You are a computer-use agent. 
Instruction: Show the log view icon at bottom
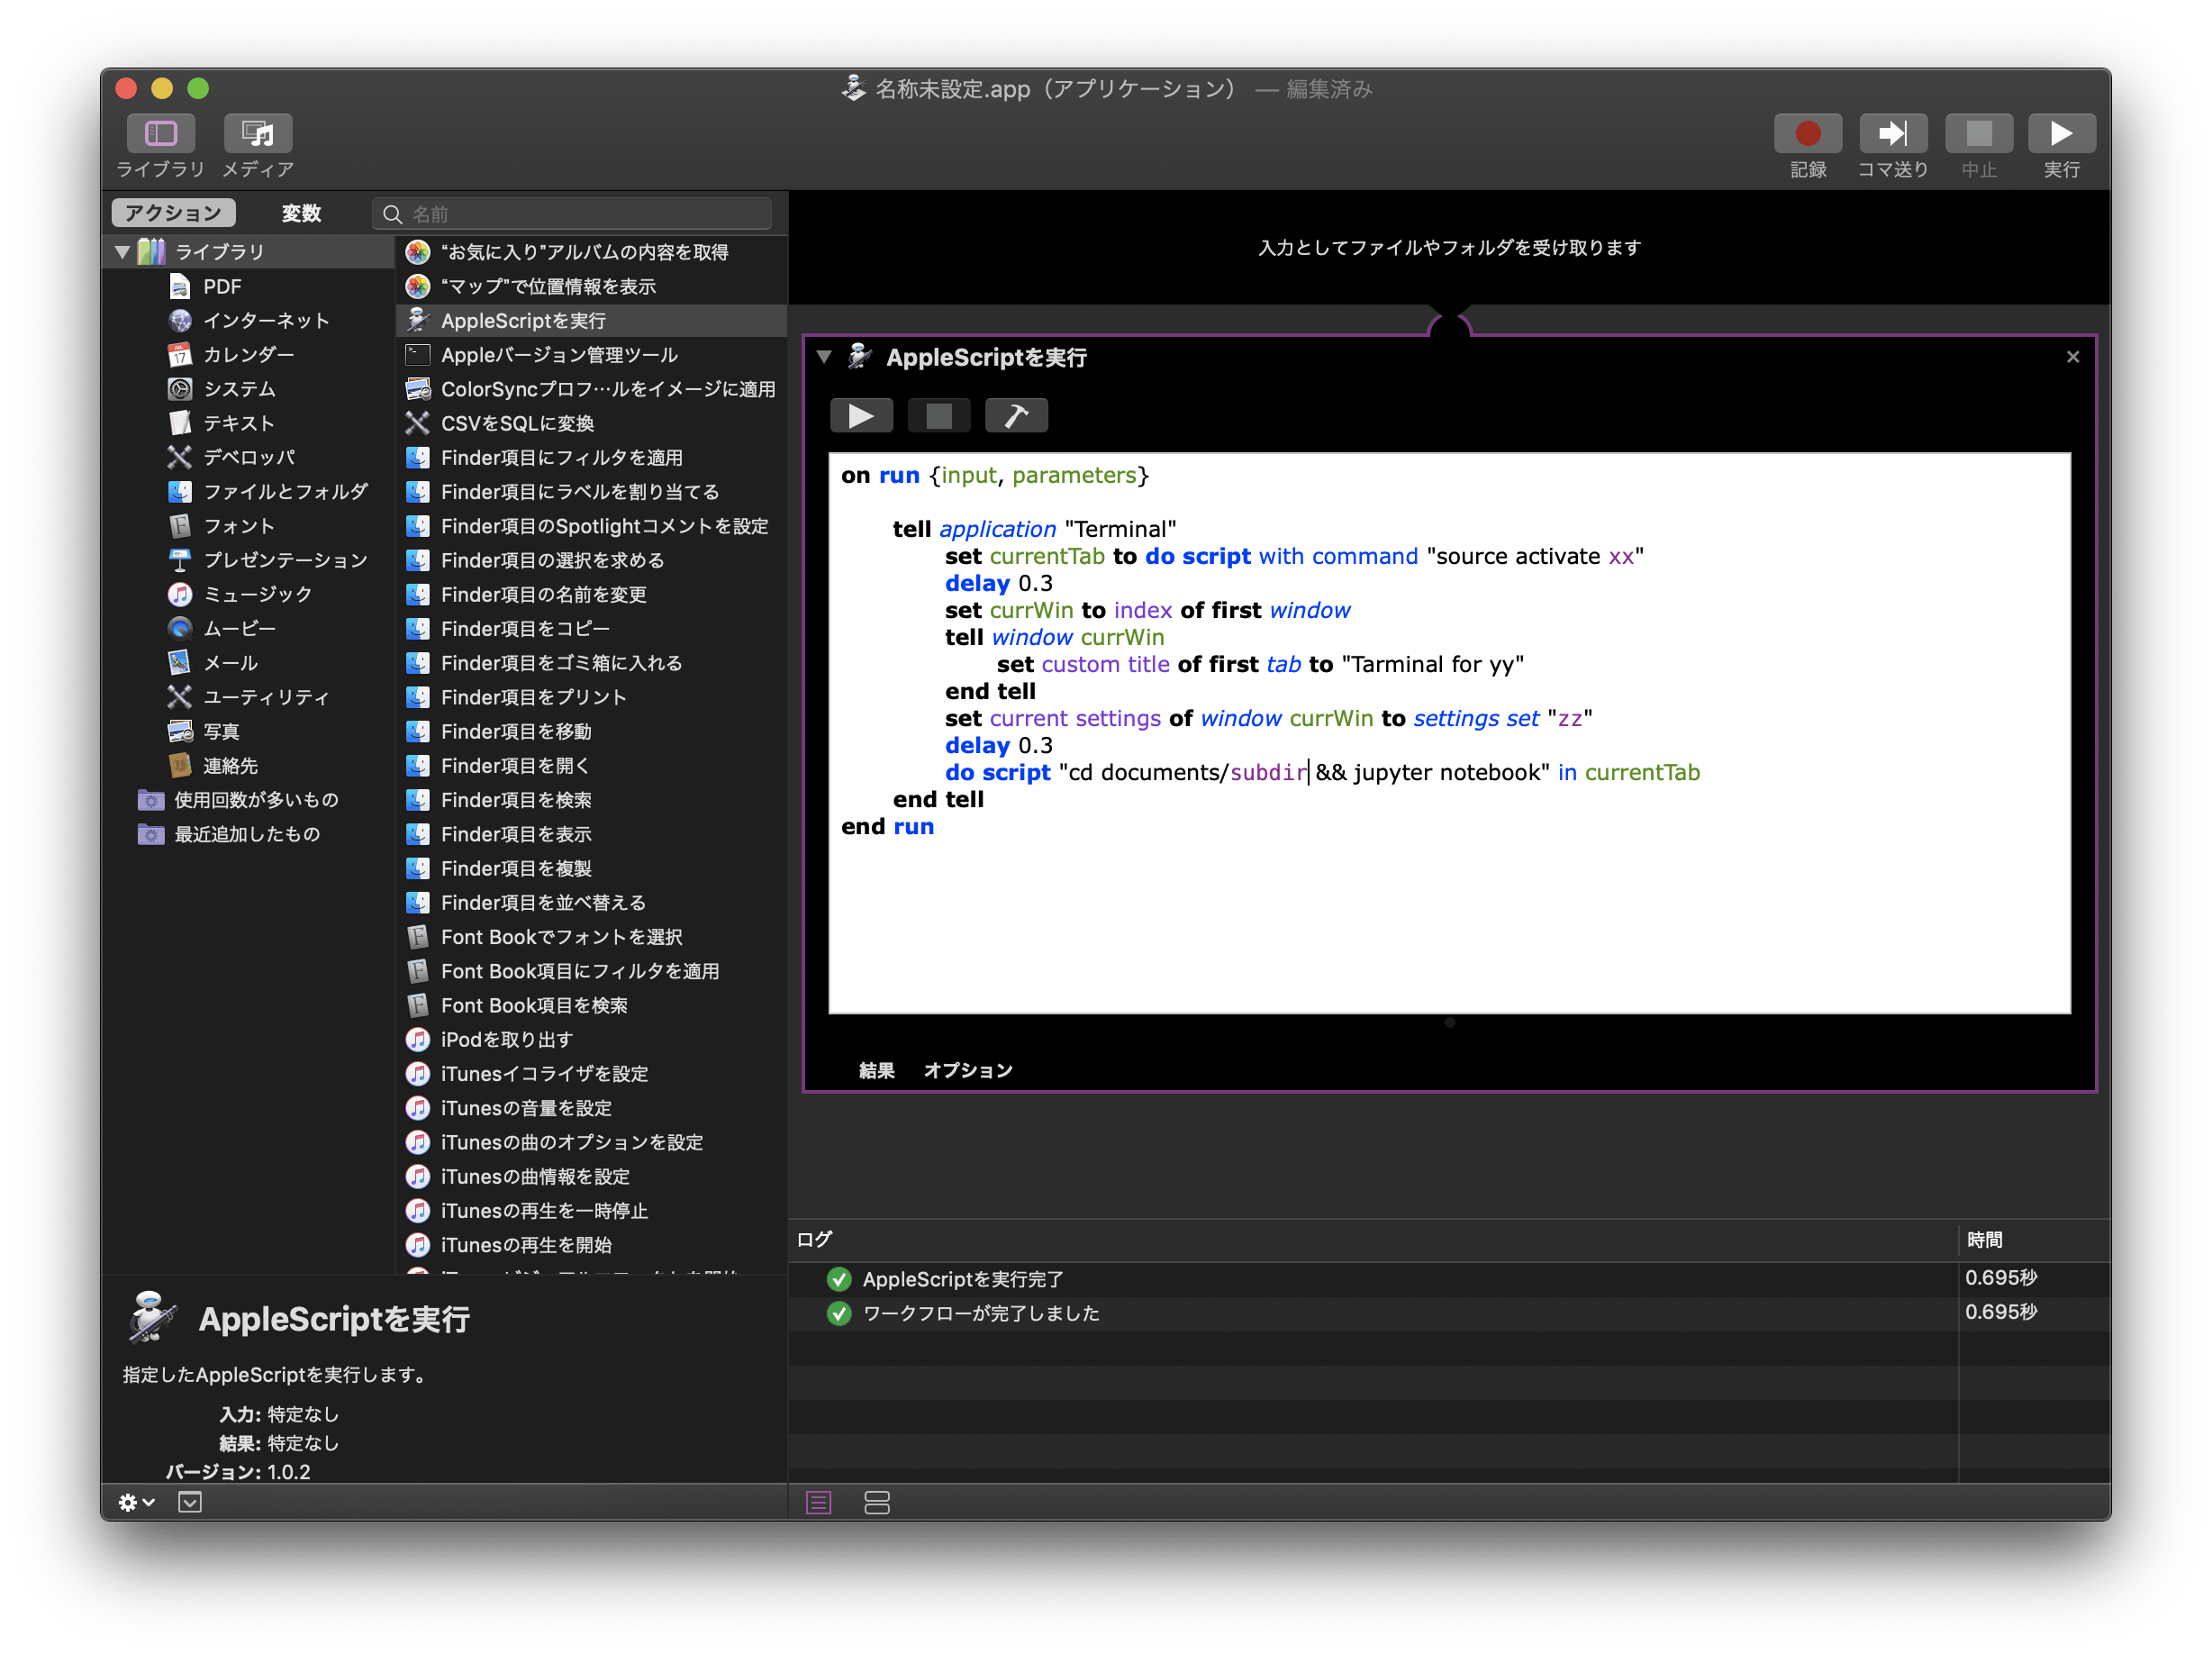818,1502
